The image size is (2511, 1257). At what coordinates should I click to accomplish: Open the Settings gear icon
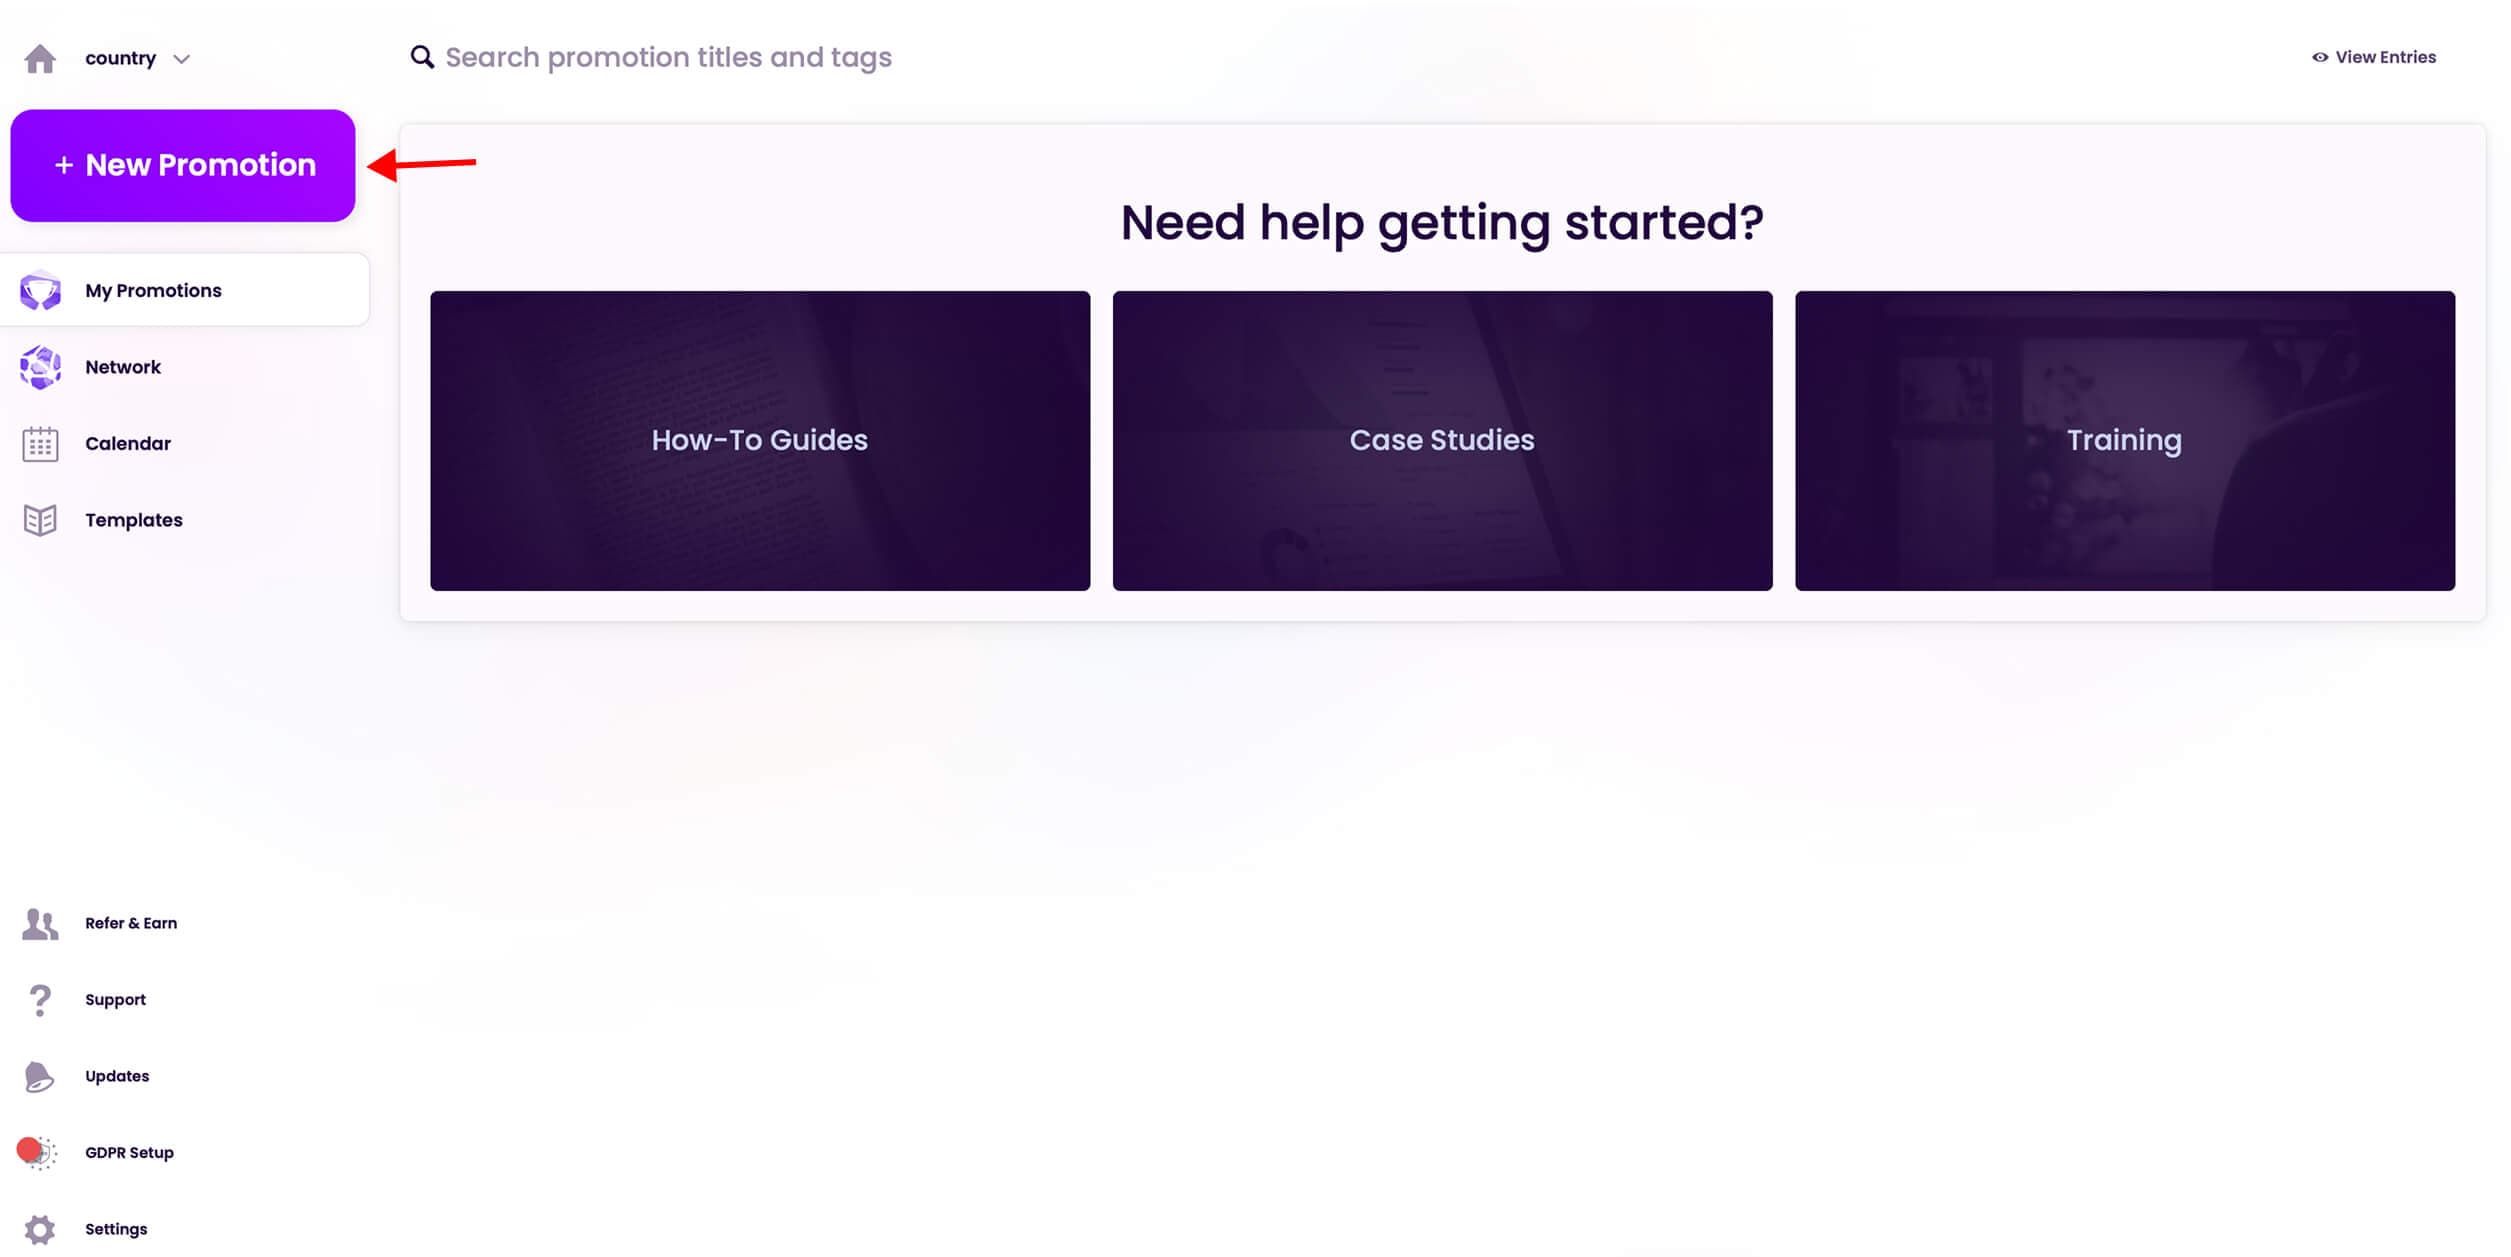(x=40, y=1229)
